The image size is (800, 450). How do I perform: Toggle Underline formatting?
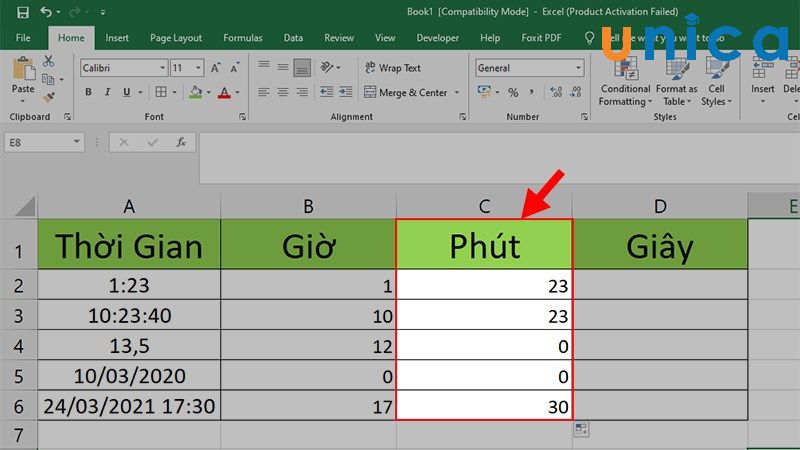coord(126,92)
